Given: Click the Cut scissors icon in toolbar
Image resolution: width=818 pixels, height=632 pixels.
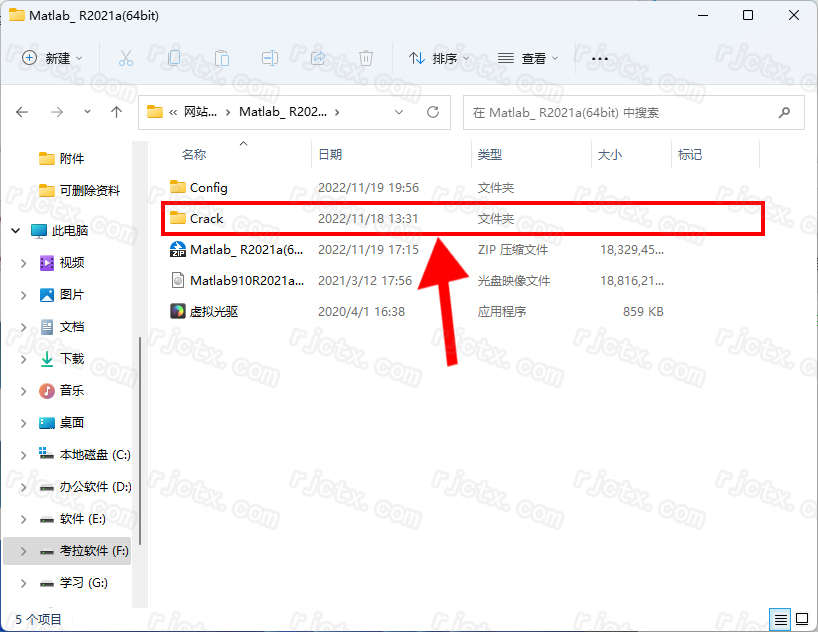Looking at the screenshot, I should [126, 58].
